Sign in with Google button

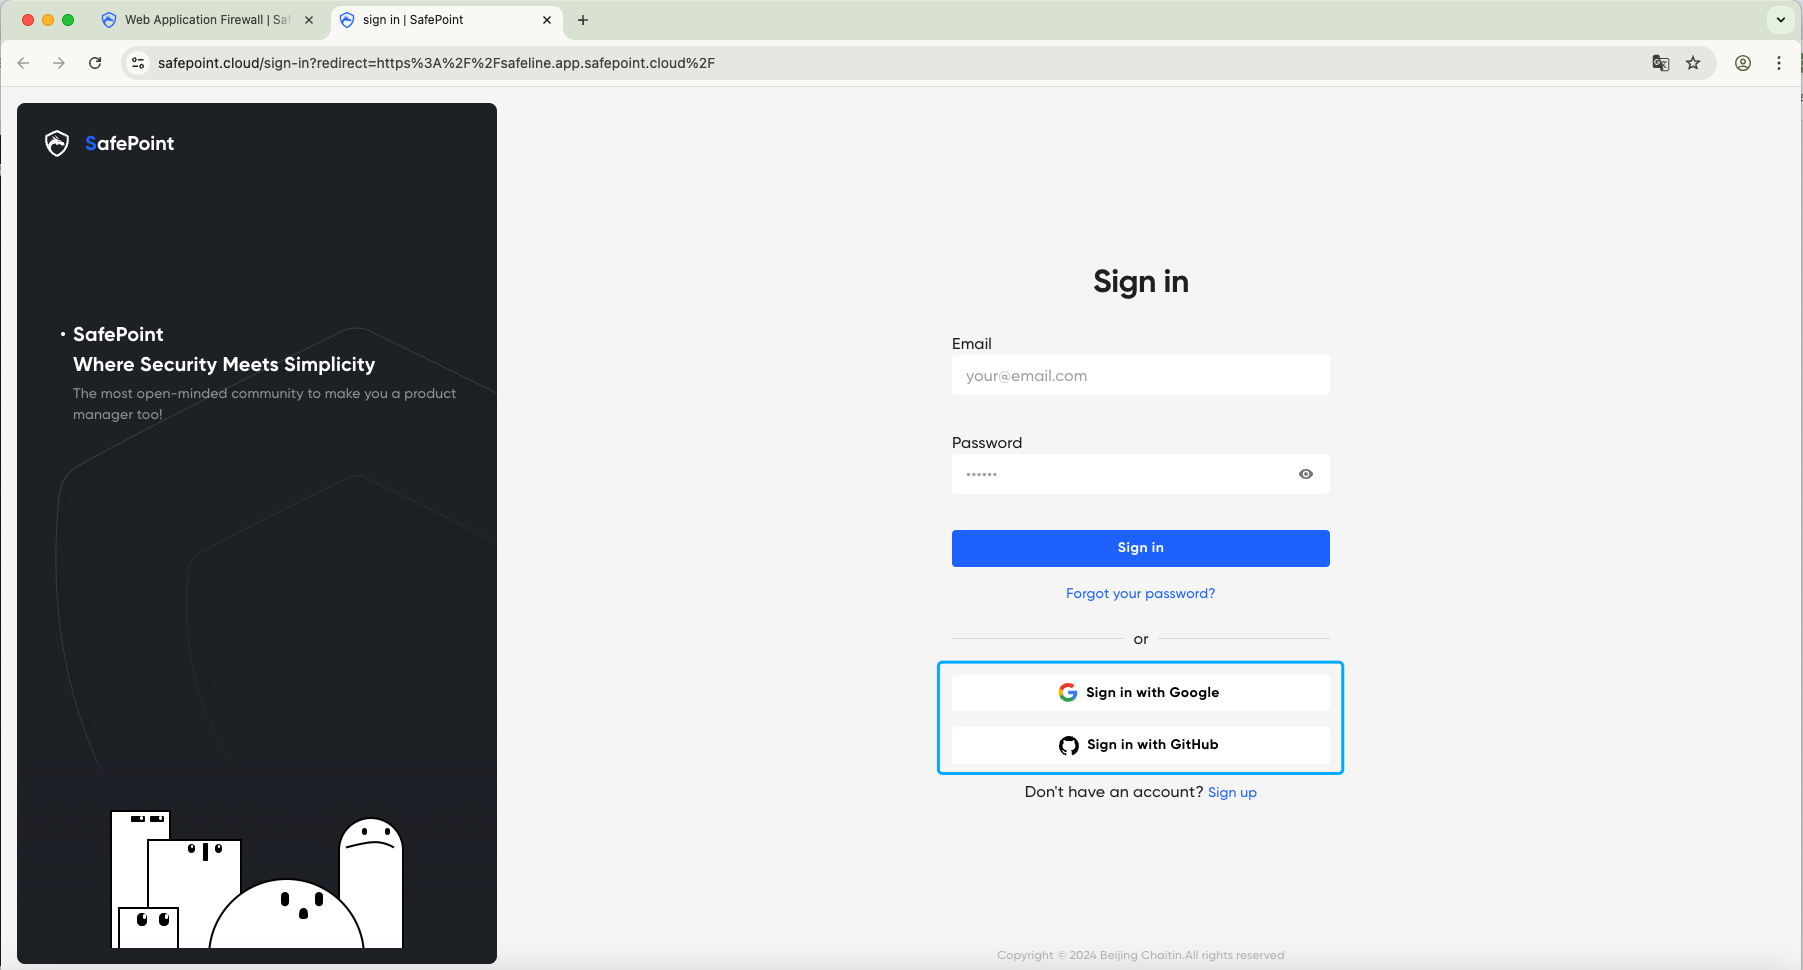pyautogui.click(x=1141, y=693)
